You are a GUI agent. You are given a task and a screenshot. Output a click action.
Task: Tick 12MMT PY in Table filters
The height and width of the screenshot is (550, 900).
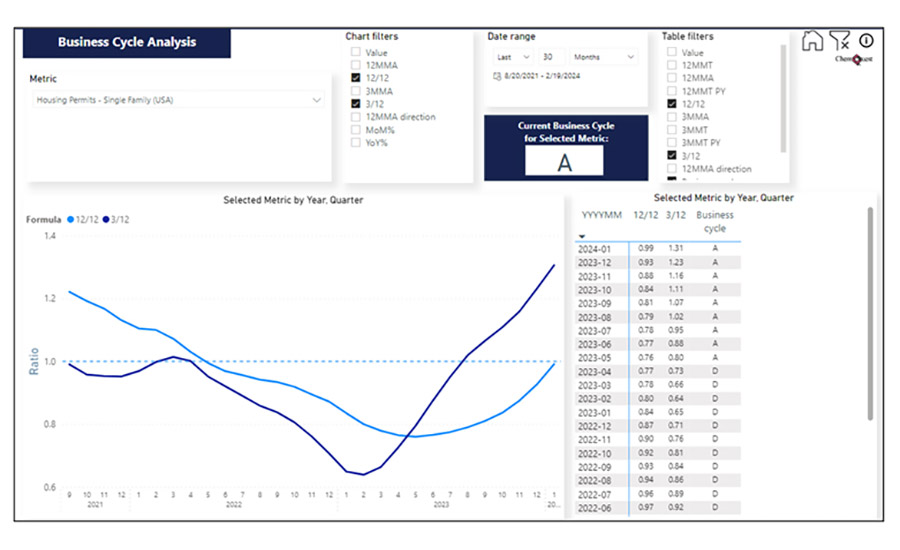coord(672,91)
